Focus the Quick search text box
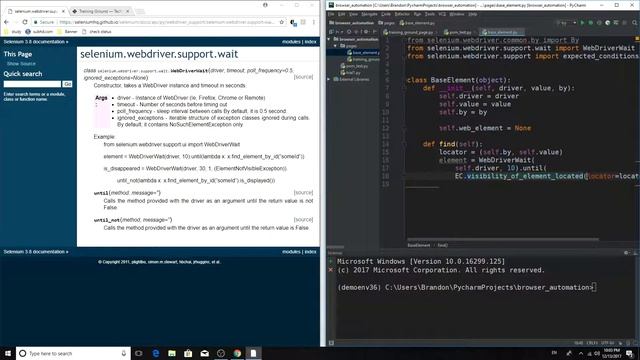Viewport: 640px width, 360px height. [x=32, y=84]
